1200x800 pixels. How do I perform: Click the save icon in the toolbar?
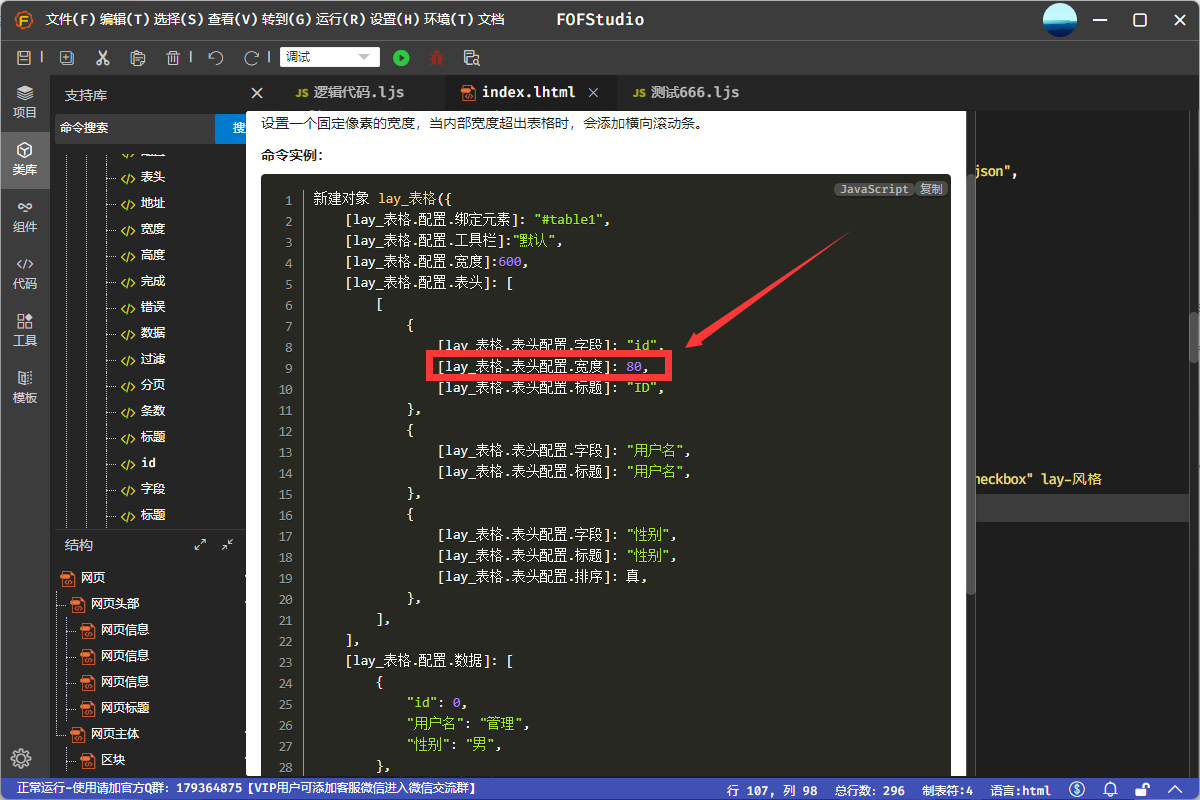click(25, 58)
